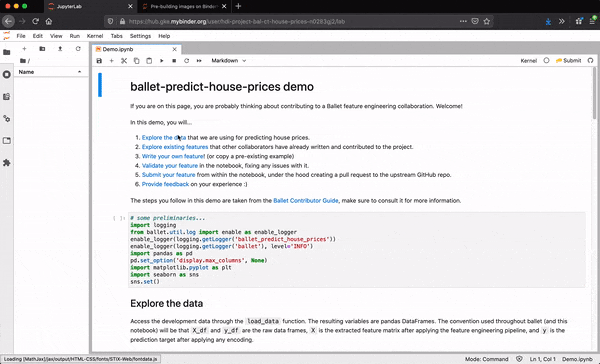The height and width of the screenshot is (364, 600).
Task: Paste cells from the clipboard
Action: pyautogui.click(x=149, y=60)
